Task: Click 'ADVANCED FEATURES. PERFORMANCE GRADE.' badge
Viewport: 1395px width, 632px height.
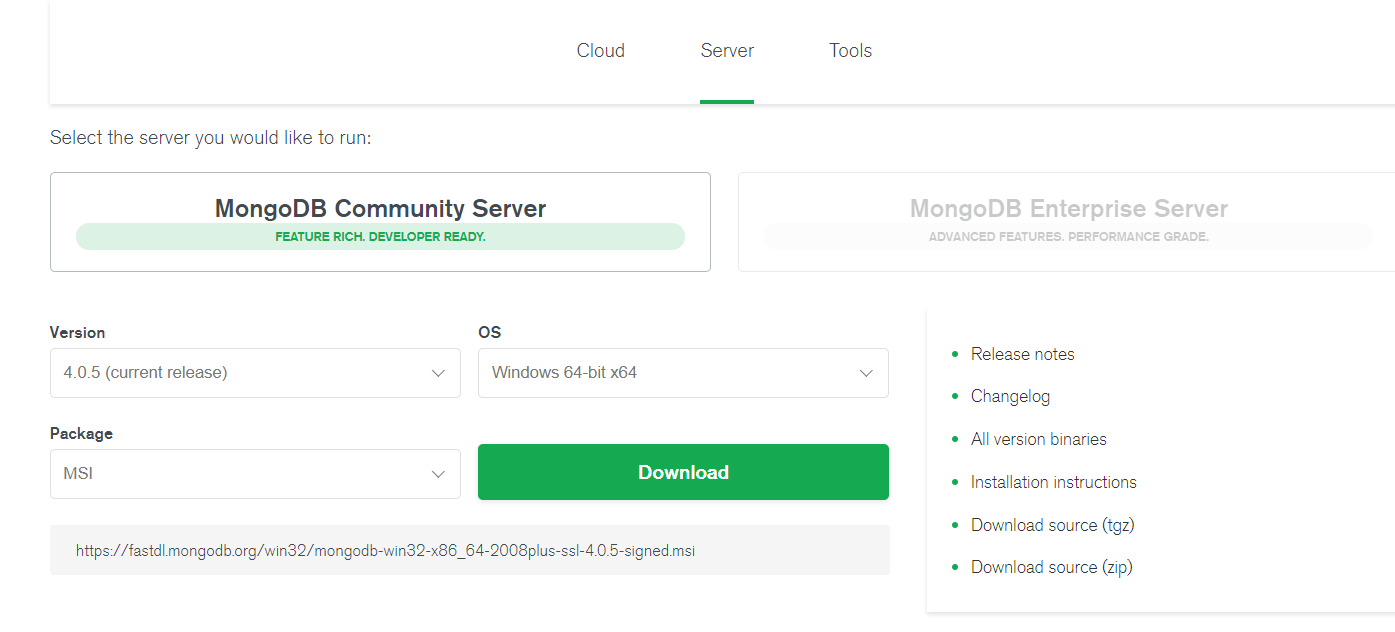Action: click(1068, 237)
